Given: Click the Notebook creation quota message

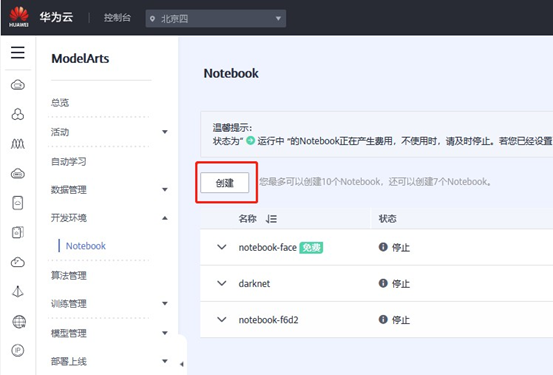Looking at the screenshot, I should 375,182.
